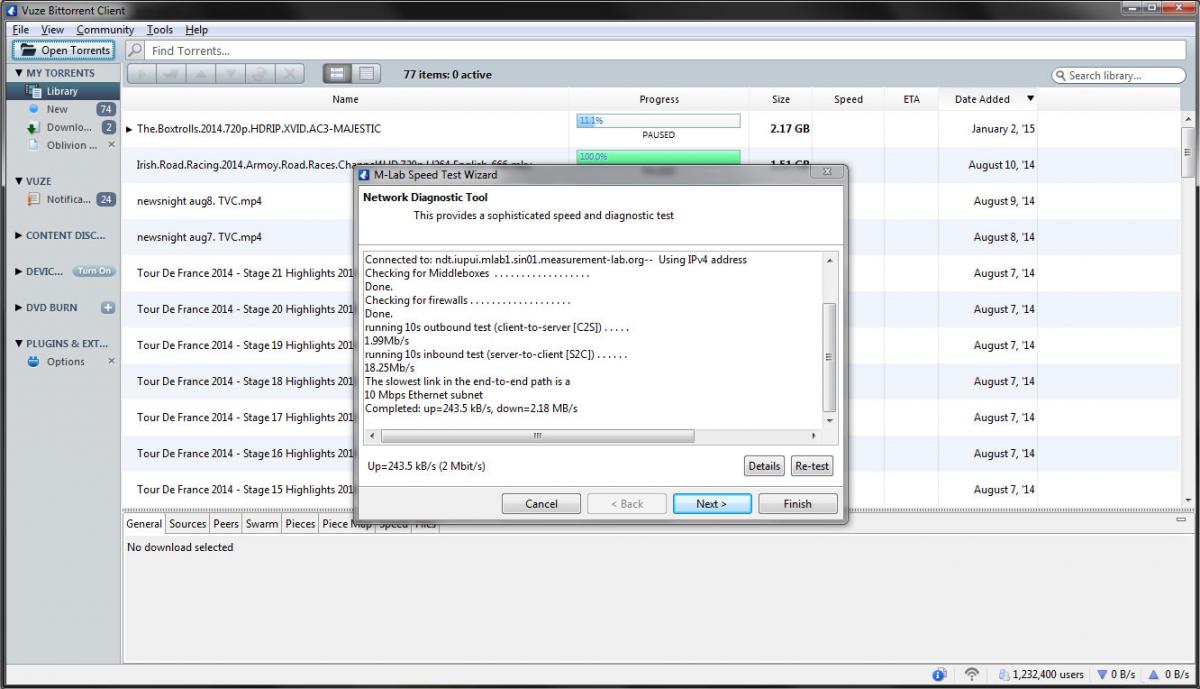
Task: Switch to the compact list view
Action: [366, 74]
